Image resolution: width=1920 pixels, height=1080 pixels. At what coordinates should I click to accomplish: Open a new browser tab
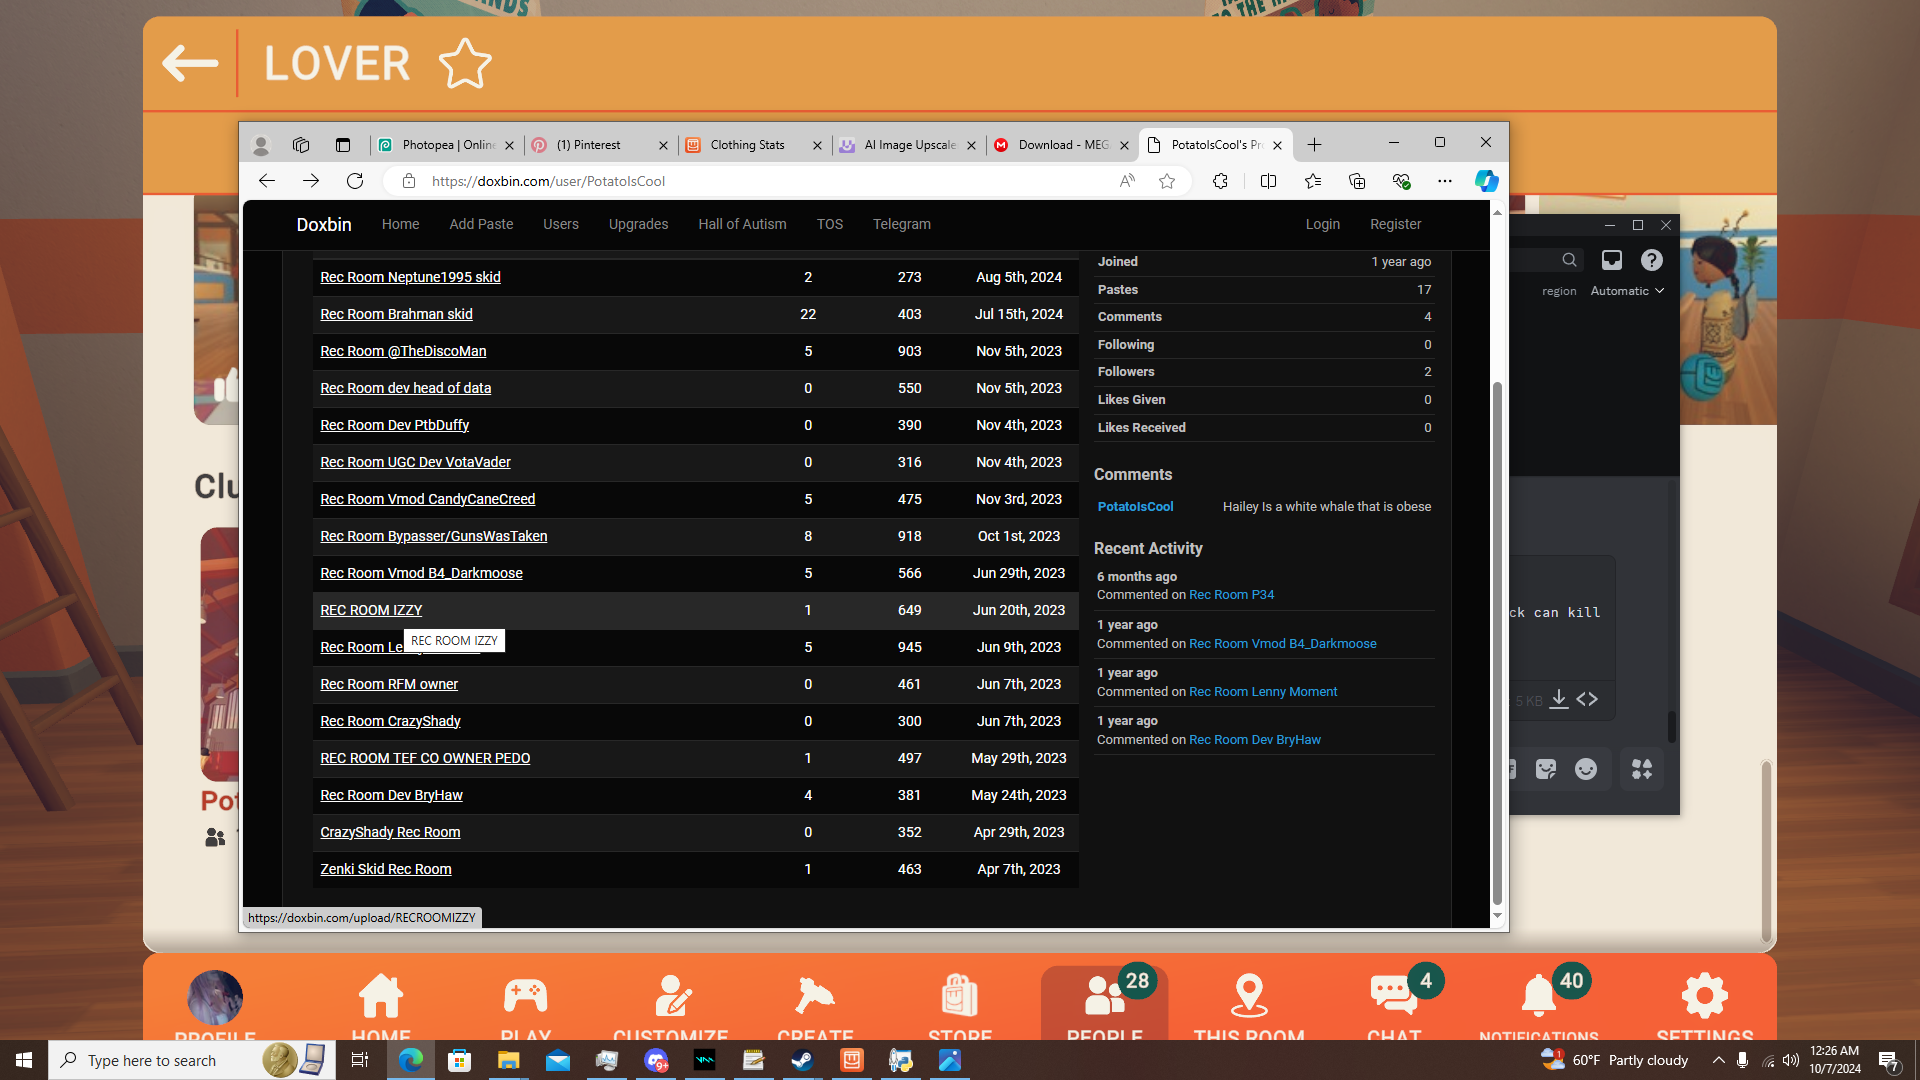tap(1314, 145)
